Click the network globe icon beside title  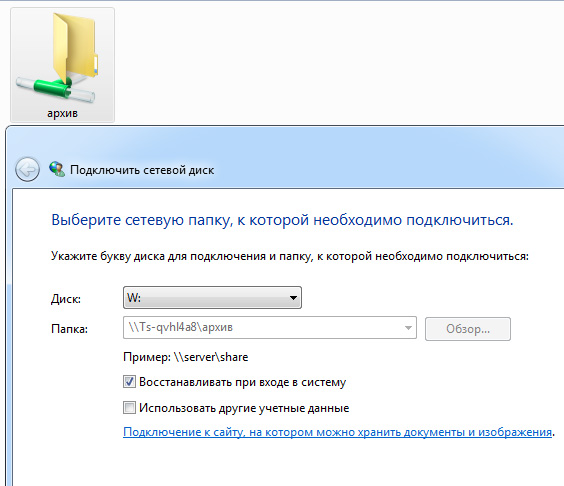click(57, 169)
